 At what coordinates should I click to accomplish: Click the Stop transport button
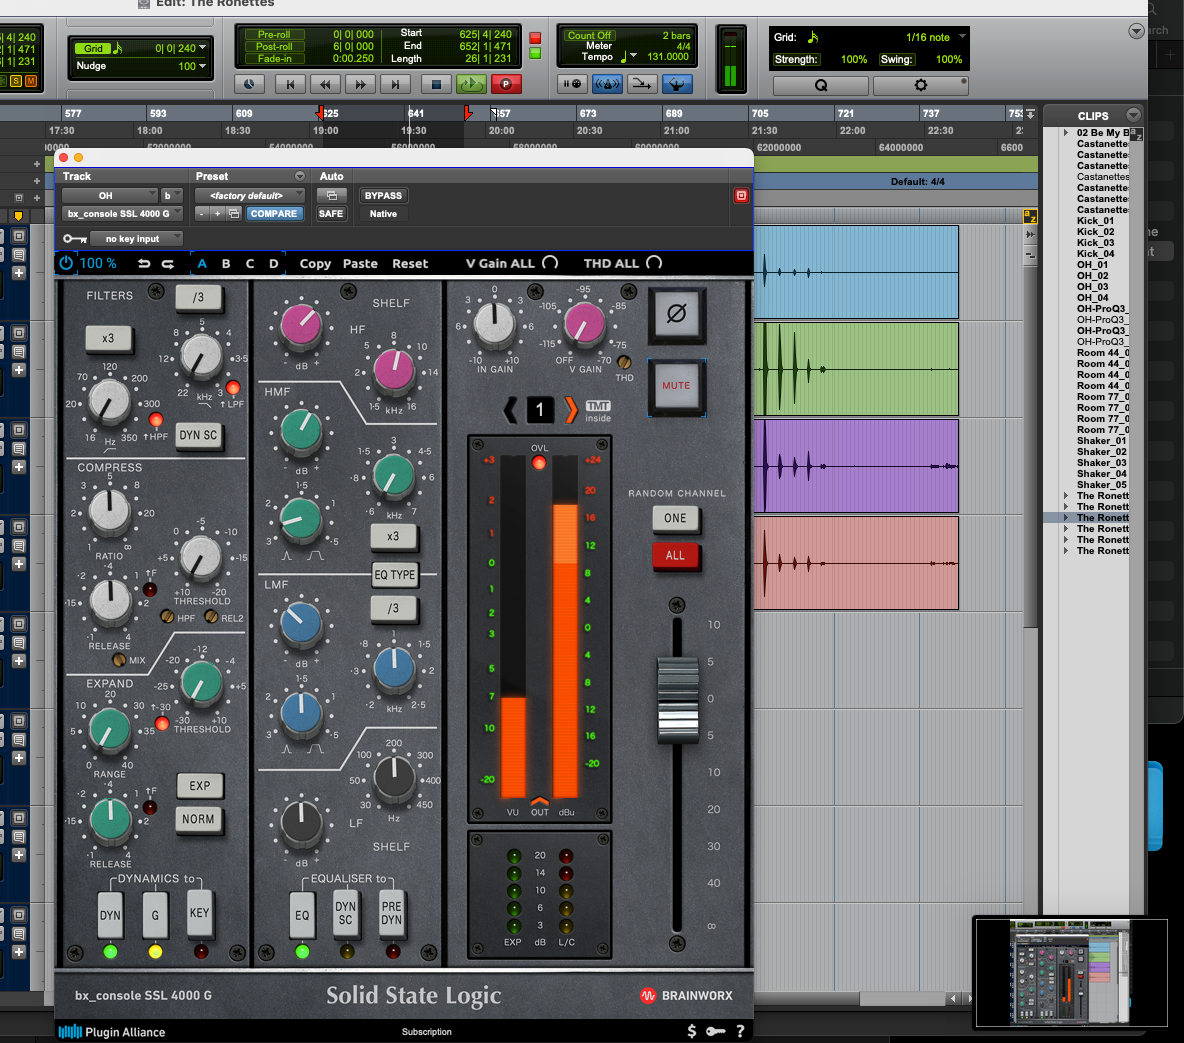tap(436, 85)
